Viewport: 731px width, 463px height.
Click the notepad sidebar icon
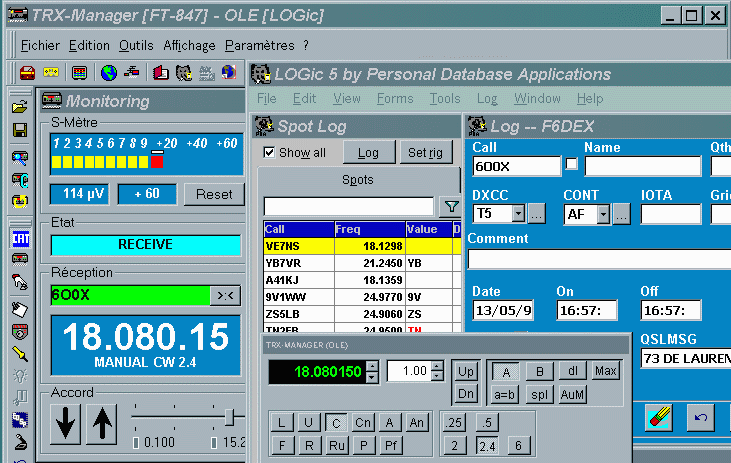(x=20, y=309)
